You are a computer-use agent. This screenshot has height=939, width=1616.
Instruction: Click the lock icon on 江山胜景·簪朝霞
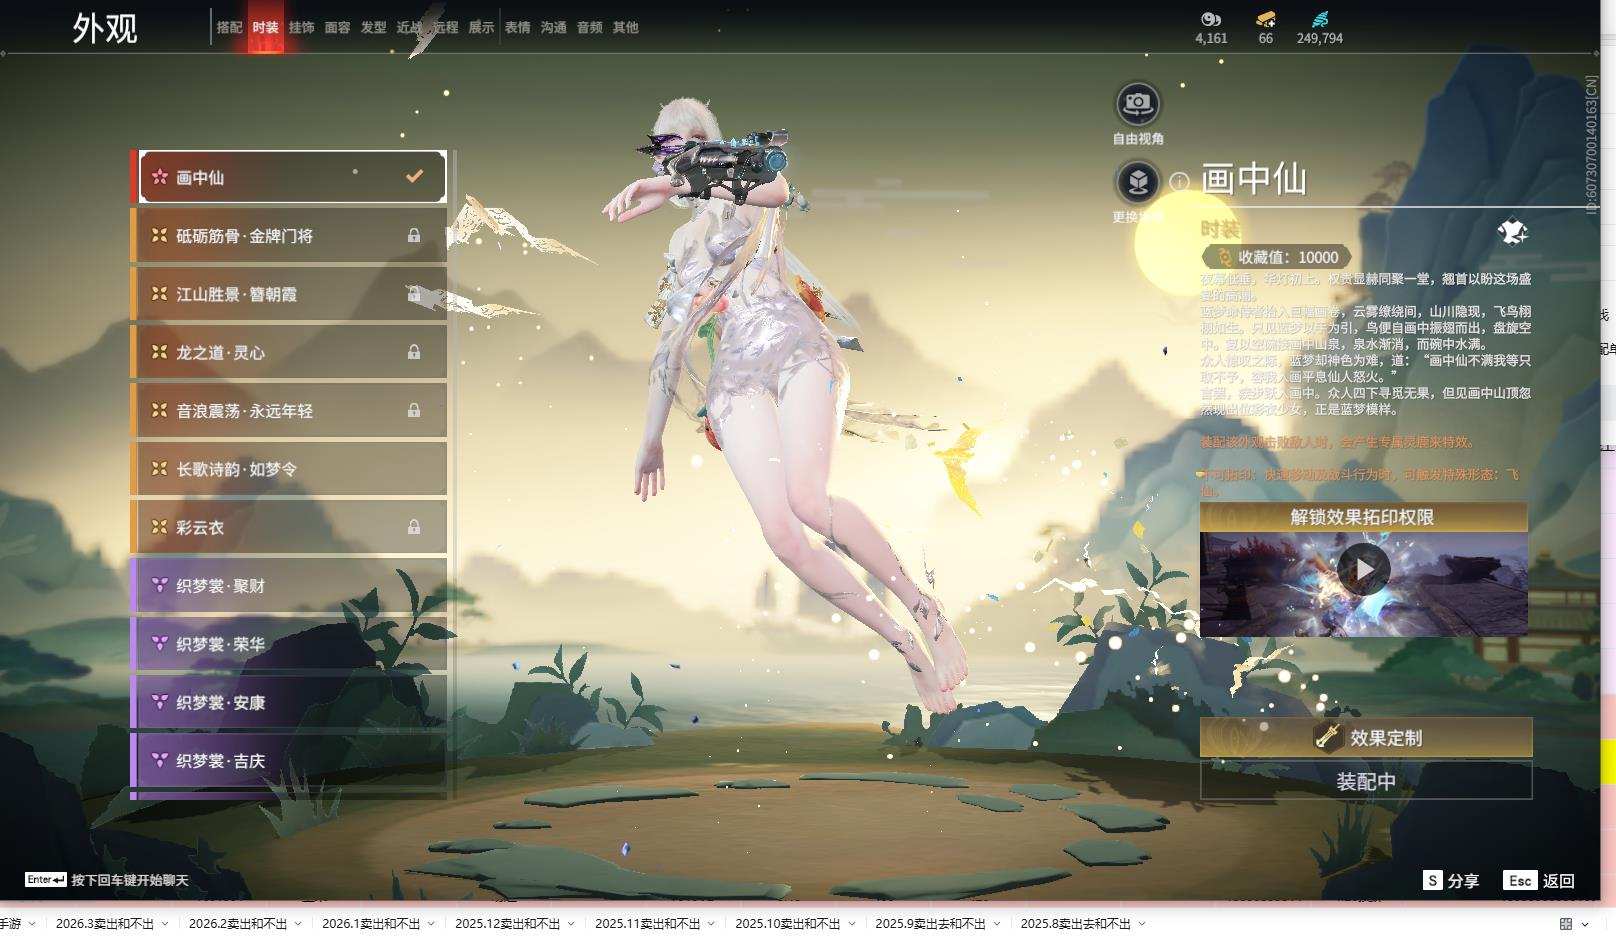[414, 294]
